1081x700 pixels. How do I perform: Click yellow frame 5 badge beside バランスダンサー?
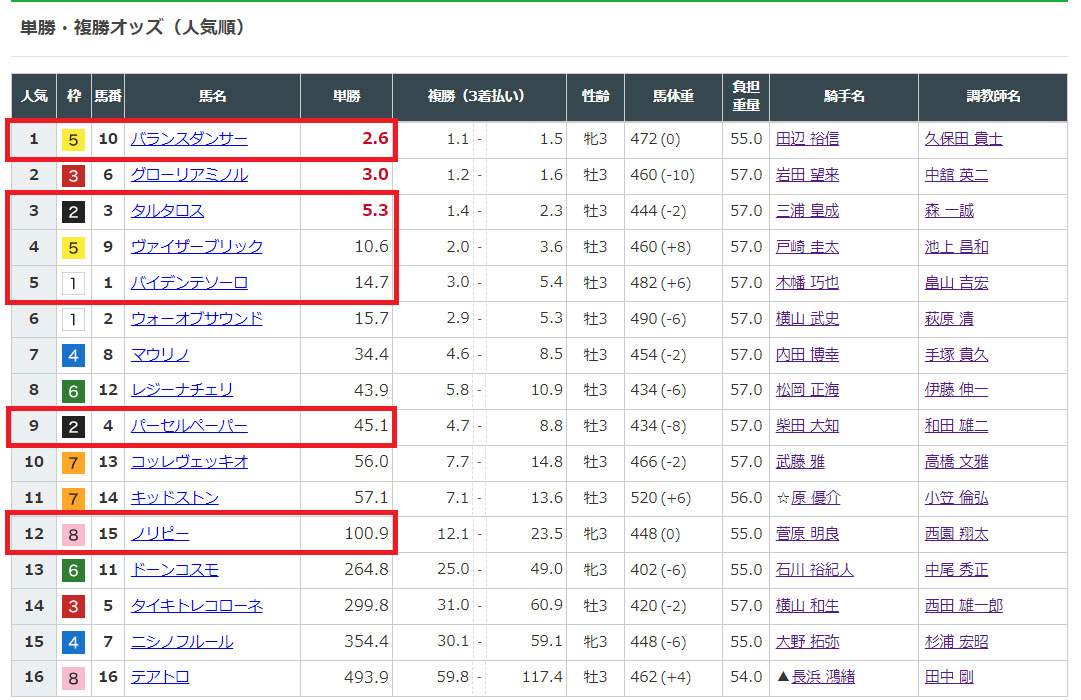pyautogui.click(x=74, y=139)
